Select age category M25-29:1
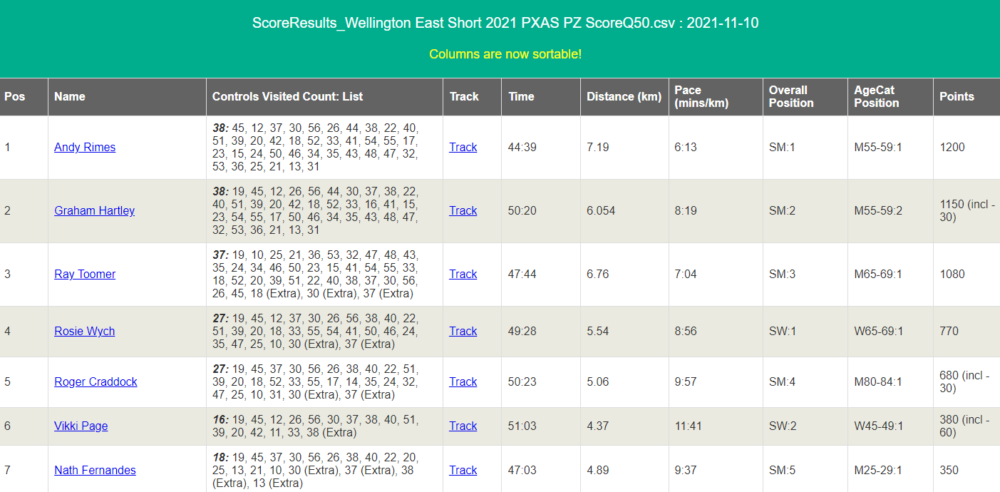The height and width of the screenshot is (492, 1000). [878, 470]
